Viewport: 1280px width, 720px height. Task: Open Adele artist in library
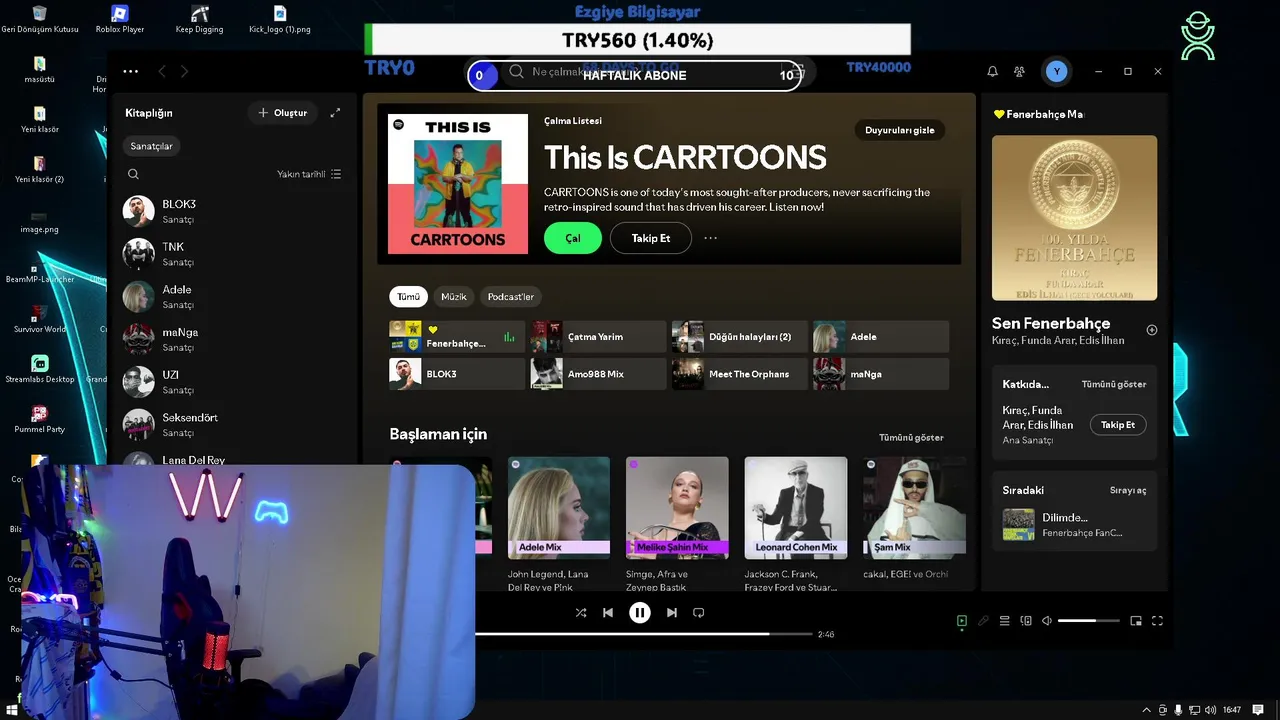pyautogui.click(x=232, y=297)
